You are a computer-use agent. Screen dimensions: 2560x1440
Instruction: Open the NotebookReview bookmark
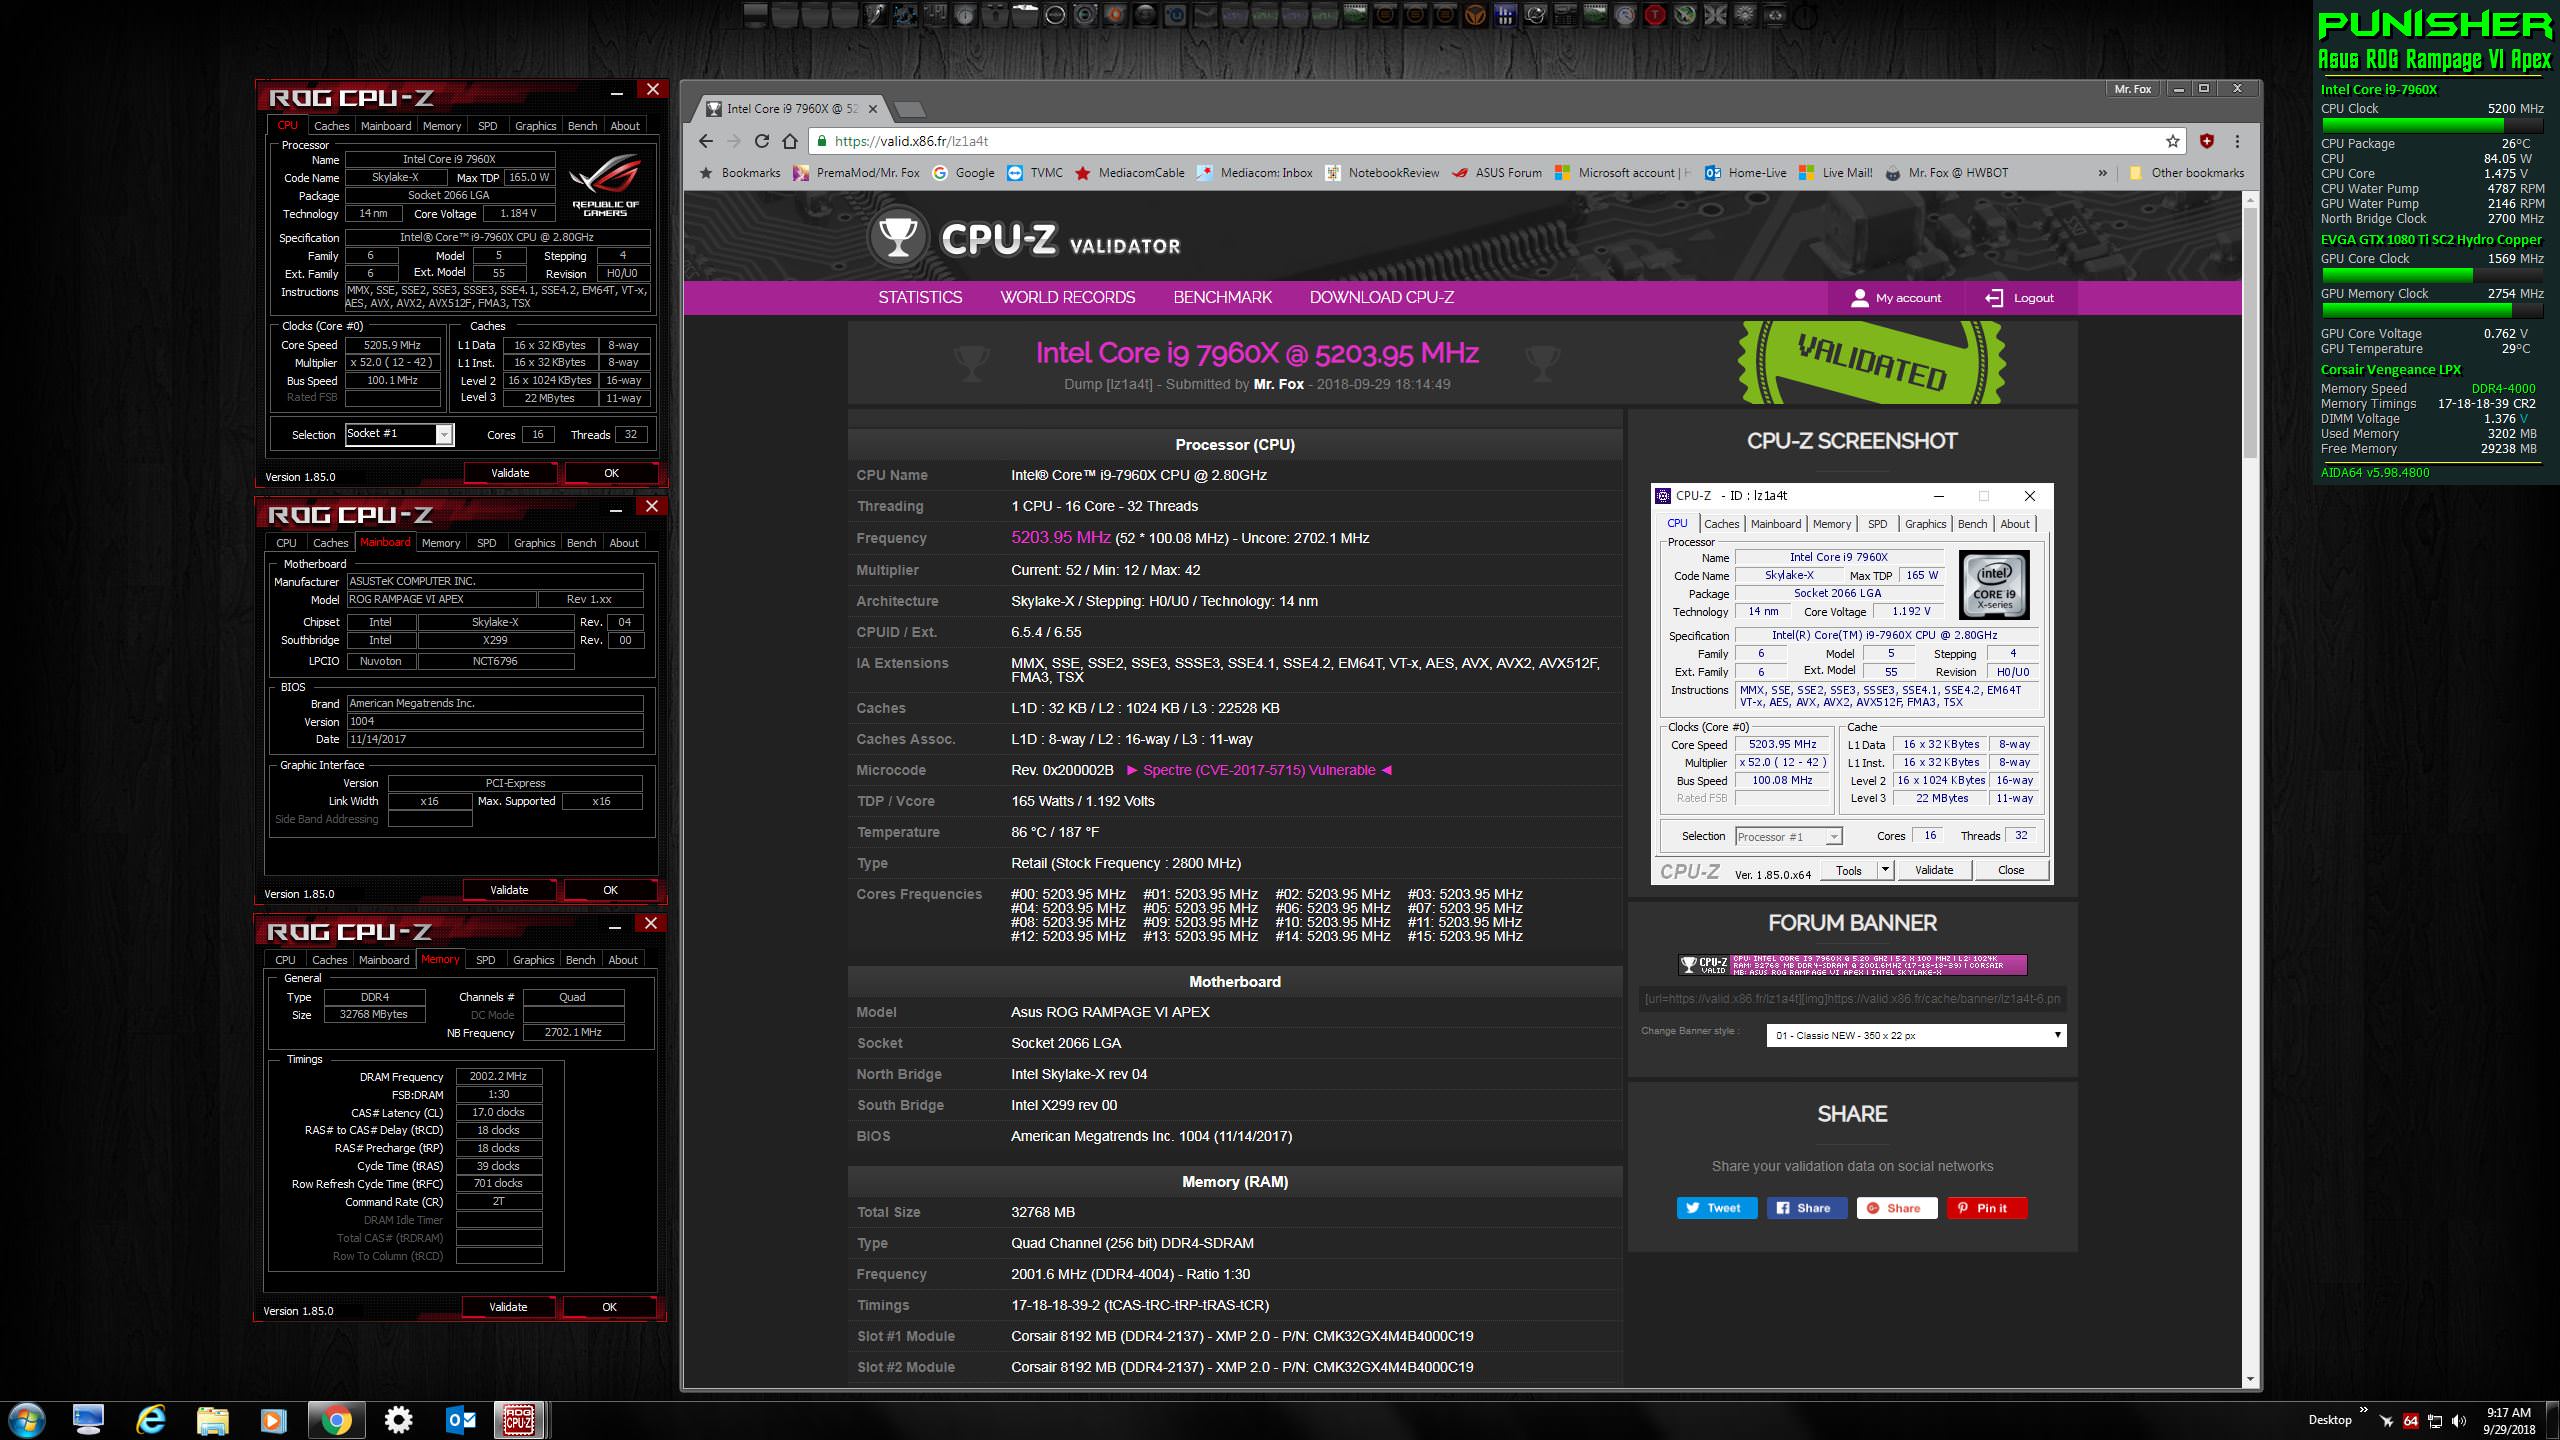tap(1382, 173)
